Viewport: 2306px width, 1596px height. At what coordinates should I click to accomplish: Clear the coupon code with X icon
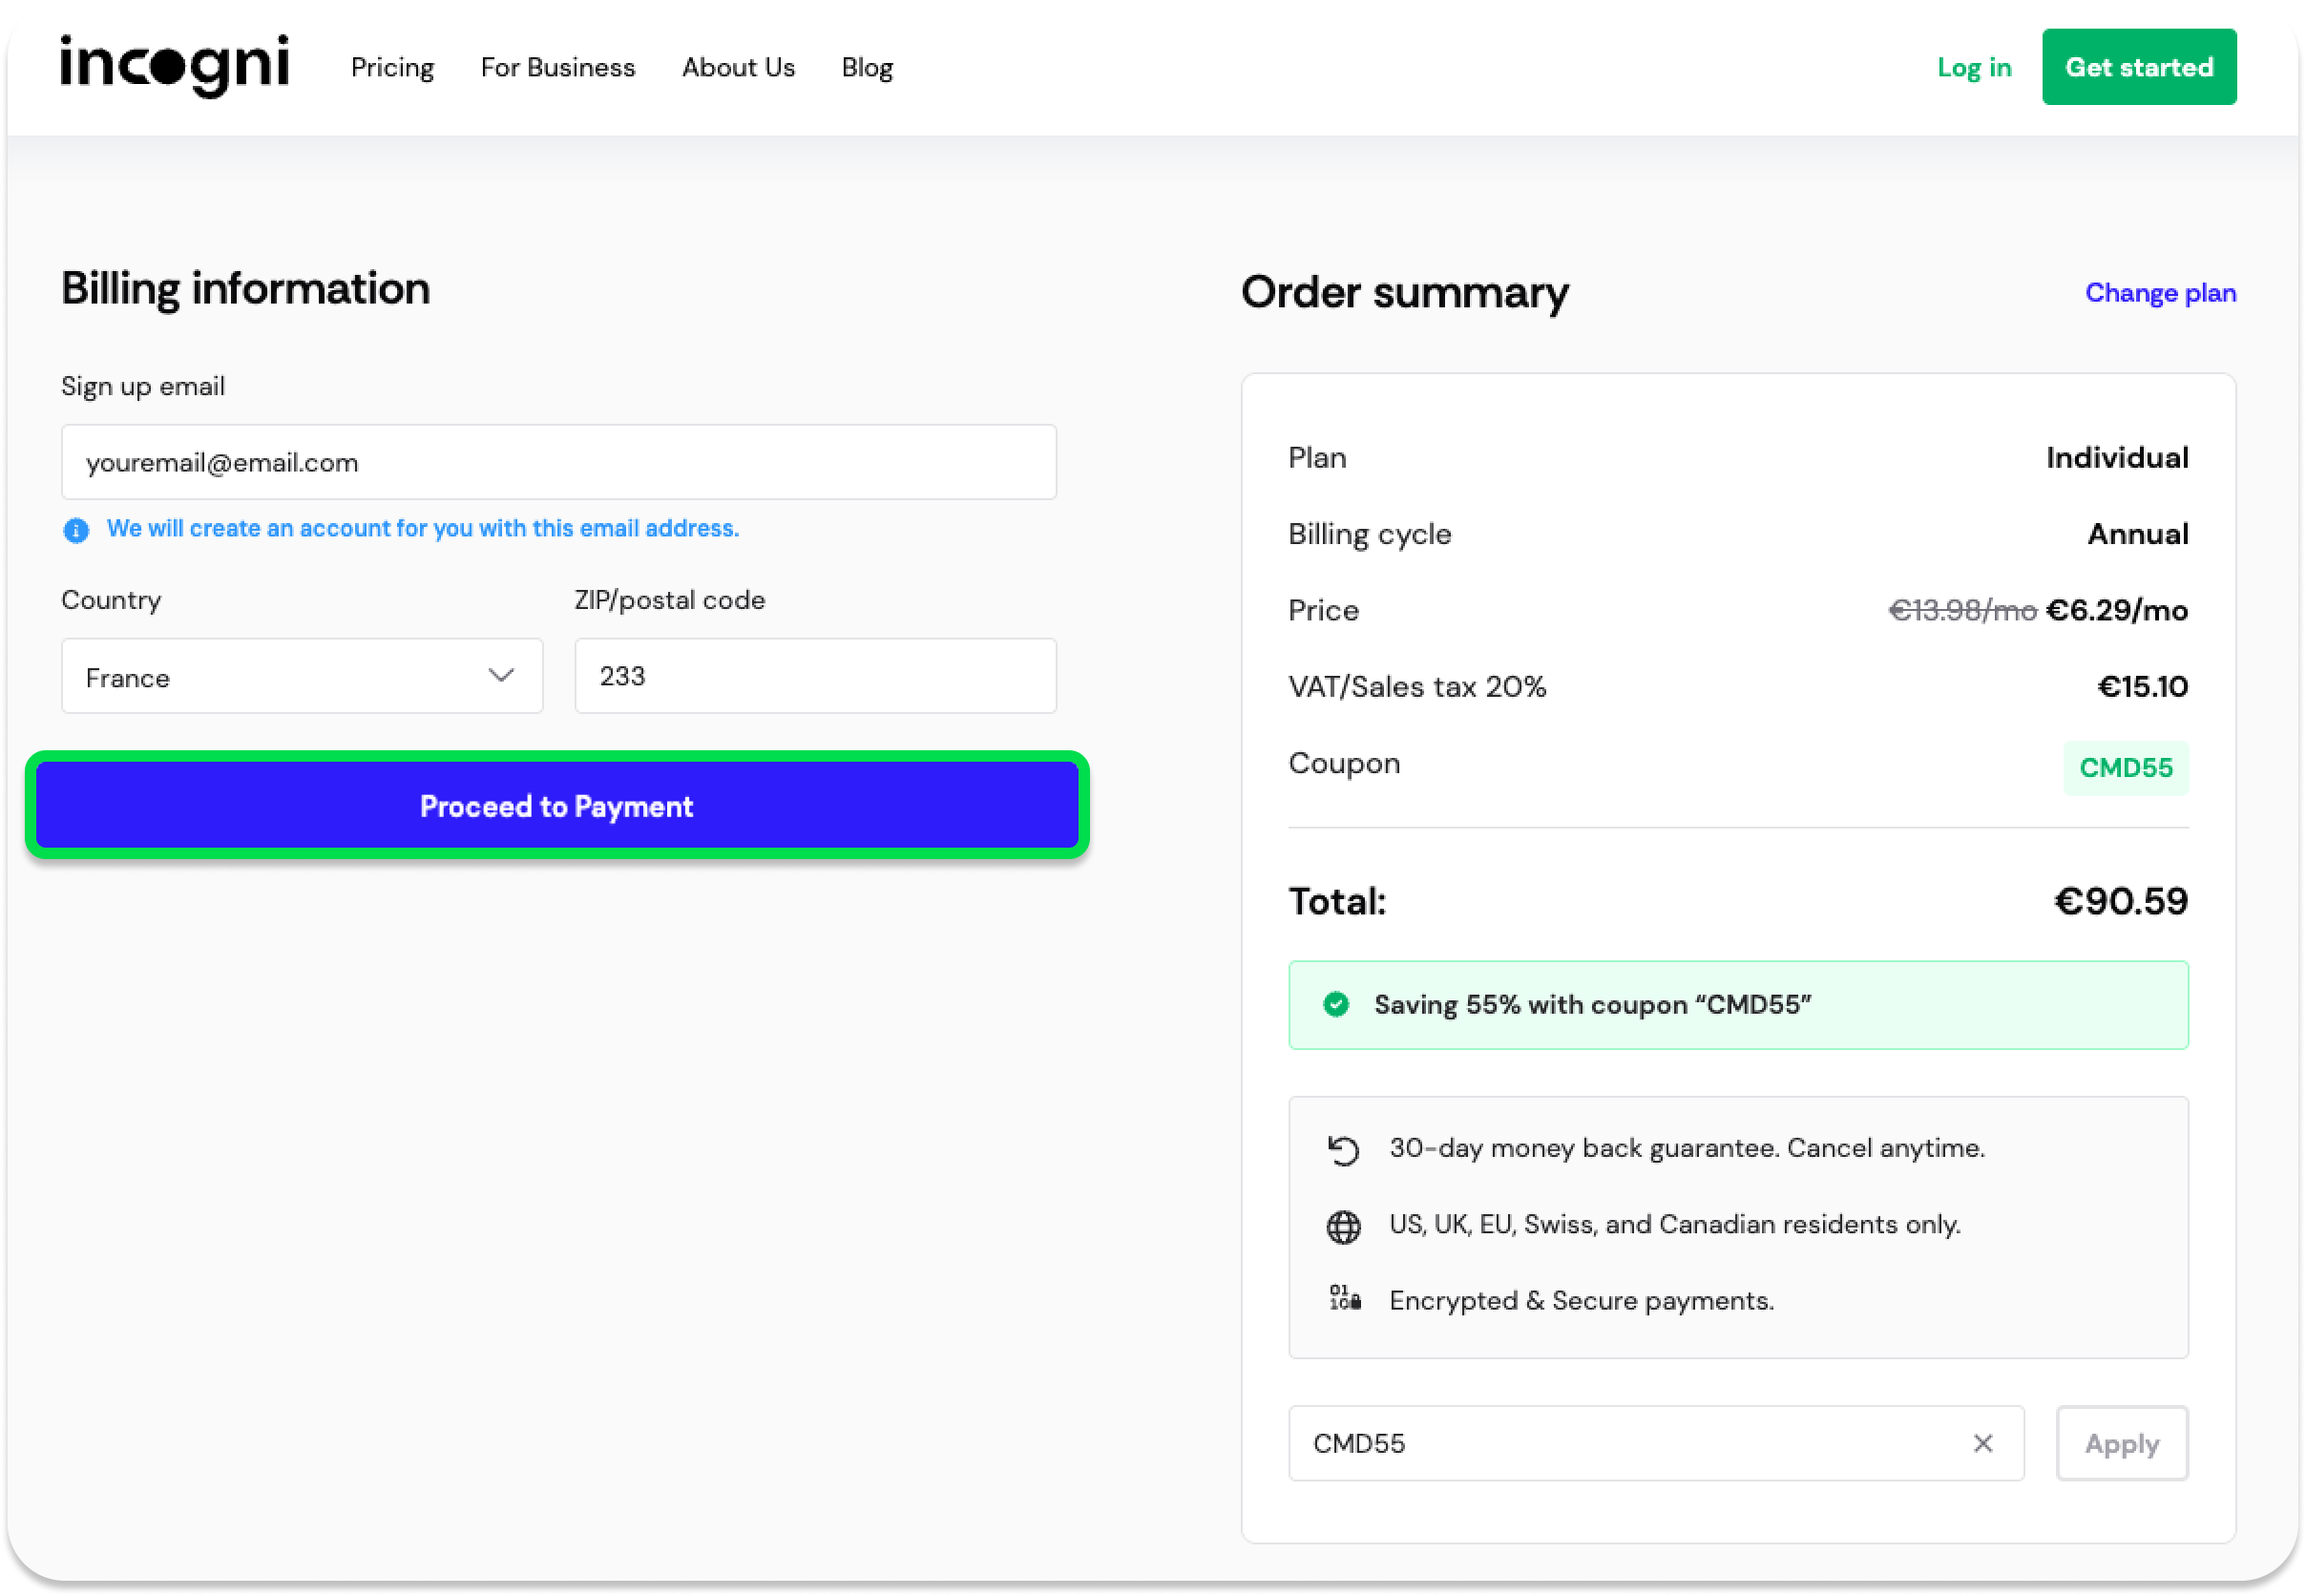coord(1983,1443)
